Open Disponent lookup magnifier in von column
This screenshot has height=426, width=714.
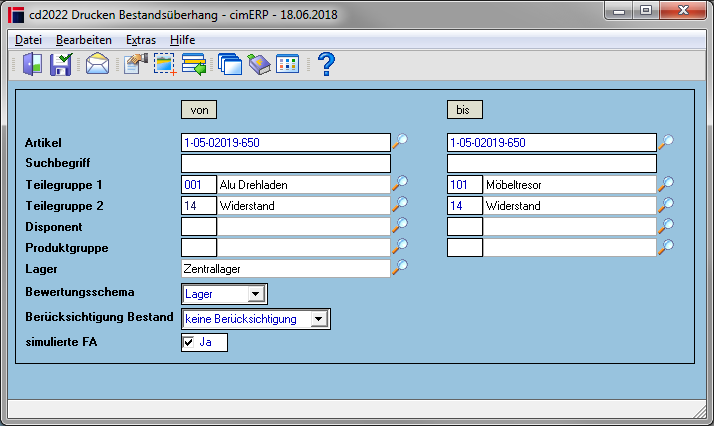click(400, 225)
